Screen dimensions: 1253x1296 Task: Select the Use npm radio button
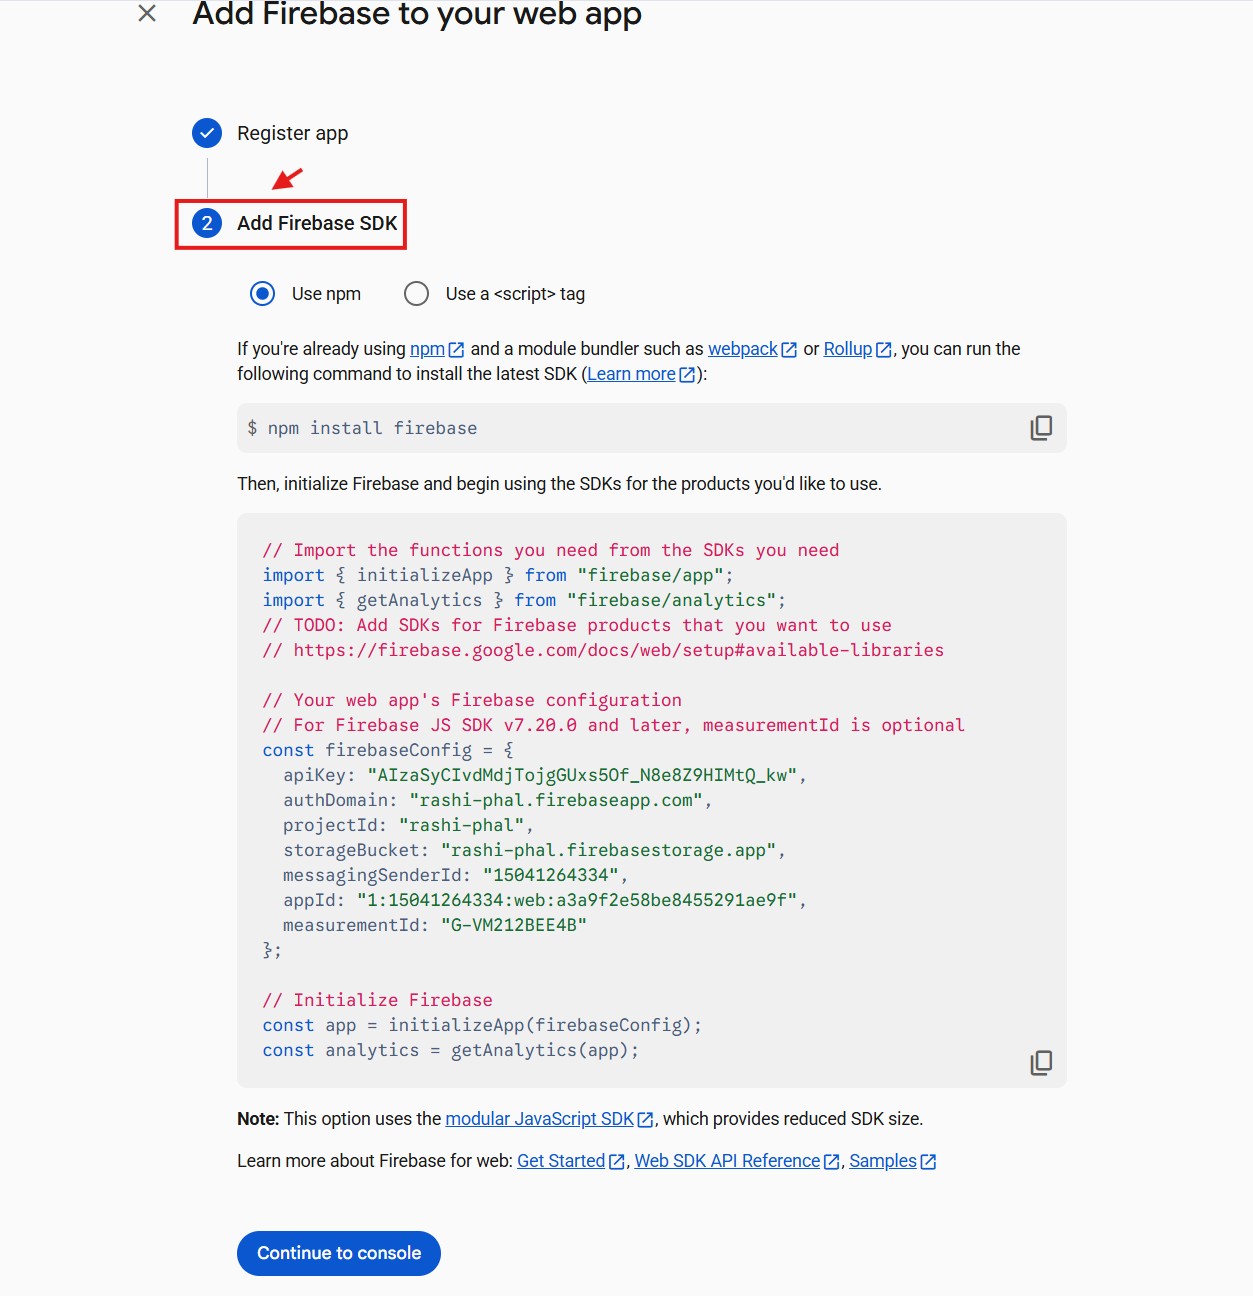click(263, 294)
